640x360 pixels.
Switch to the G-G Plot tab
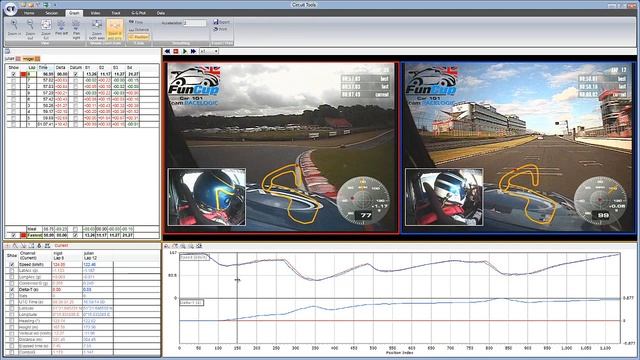[x=138, y=13]
